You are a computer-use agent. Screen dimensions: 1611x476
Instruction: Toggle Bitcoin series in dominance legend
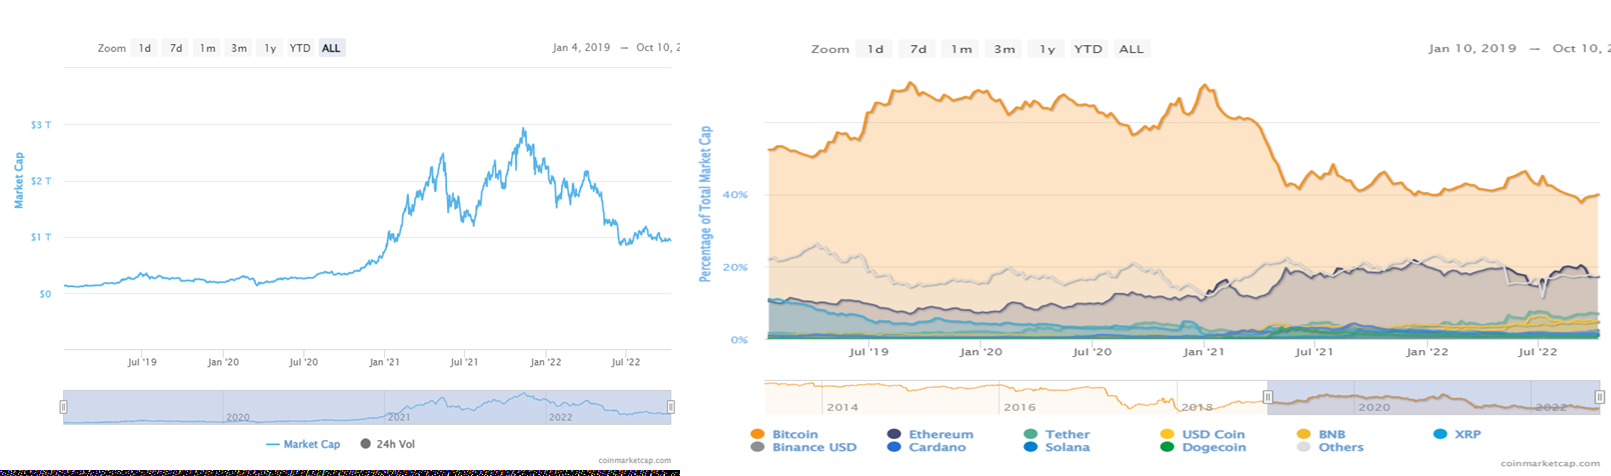(x=784, y=434)
